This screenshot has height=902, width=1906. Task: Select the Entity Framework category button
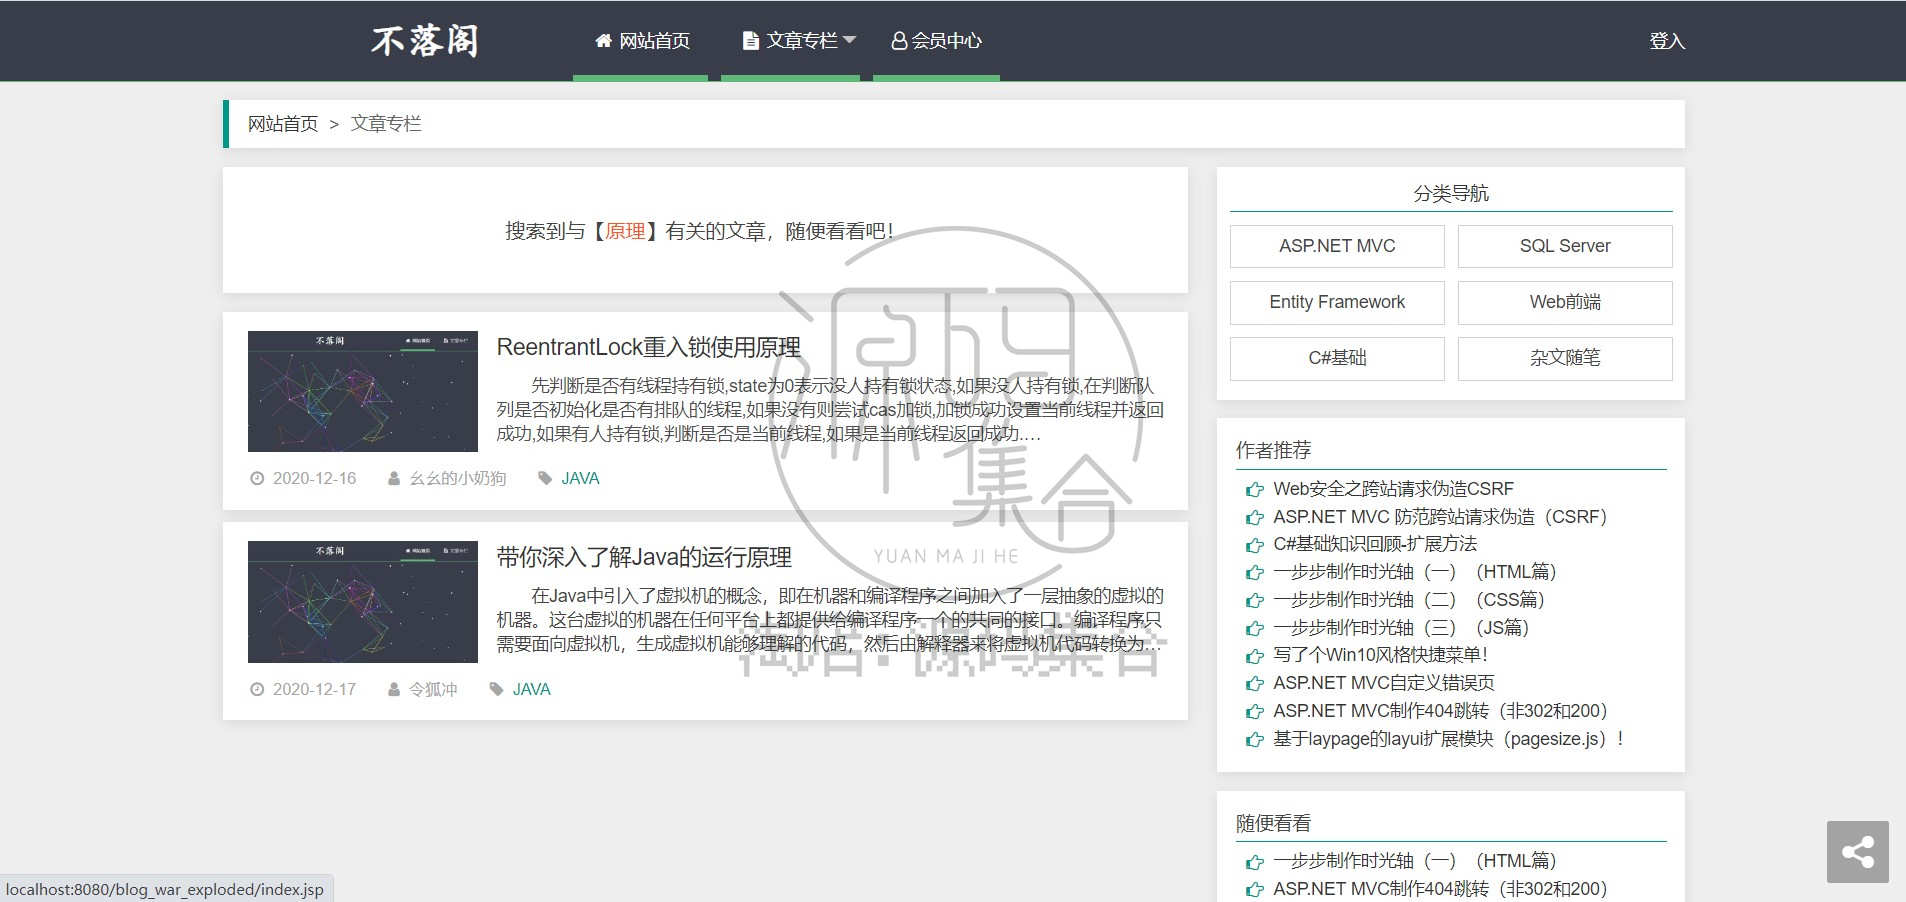pos(1337,302)
